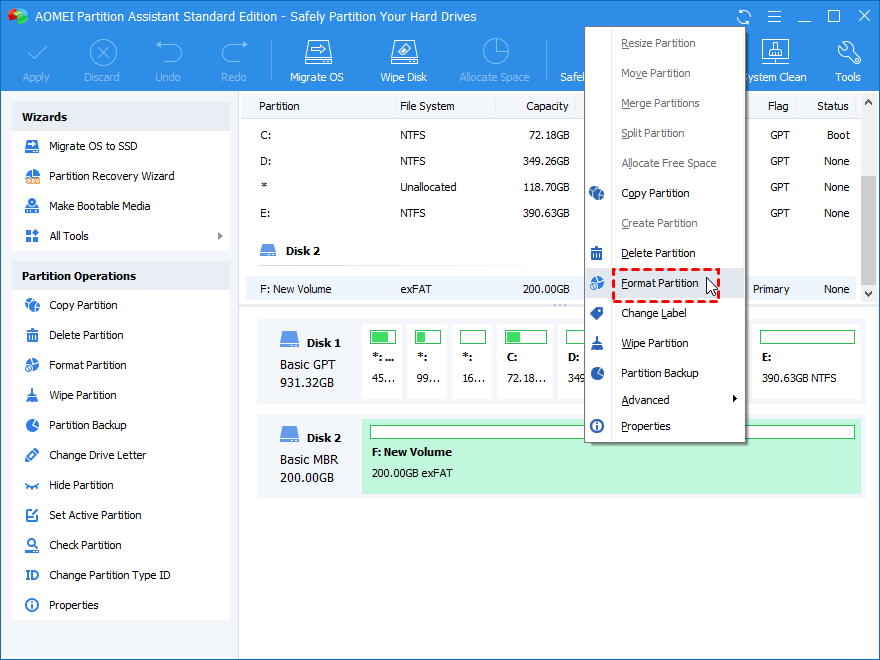Choose Format Partition from context menu
880x660 pixels.
point(659,283)
